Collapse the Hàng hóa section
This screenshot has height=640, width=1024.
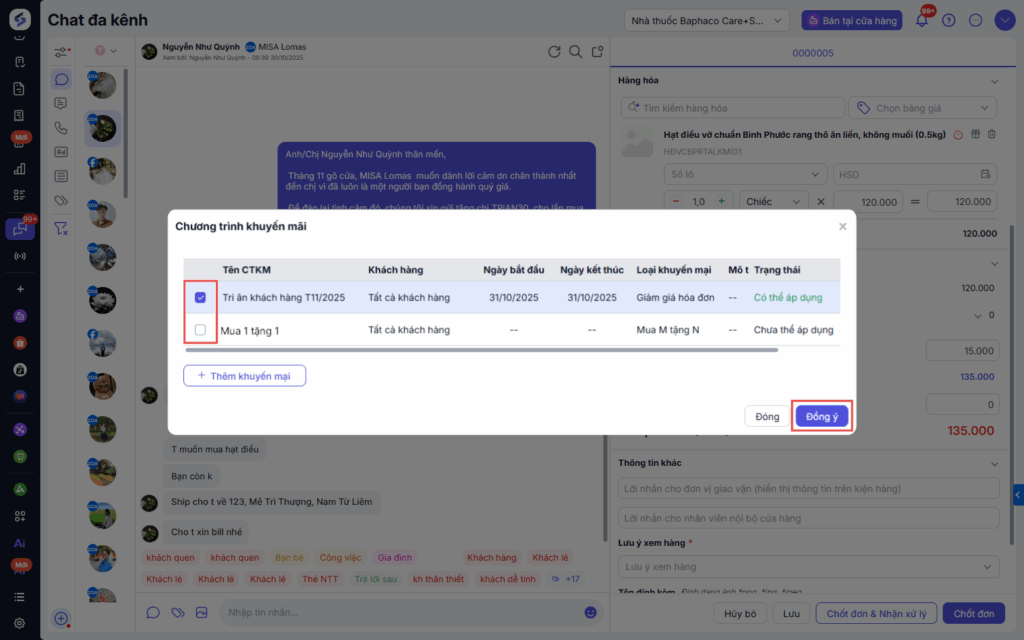pyautogui.click(x=994, y=82)
